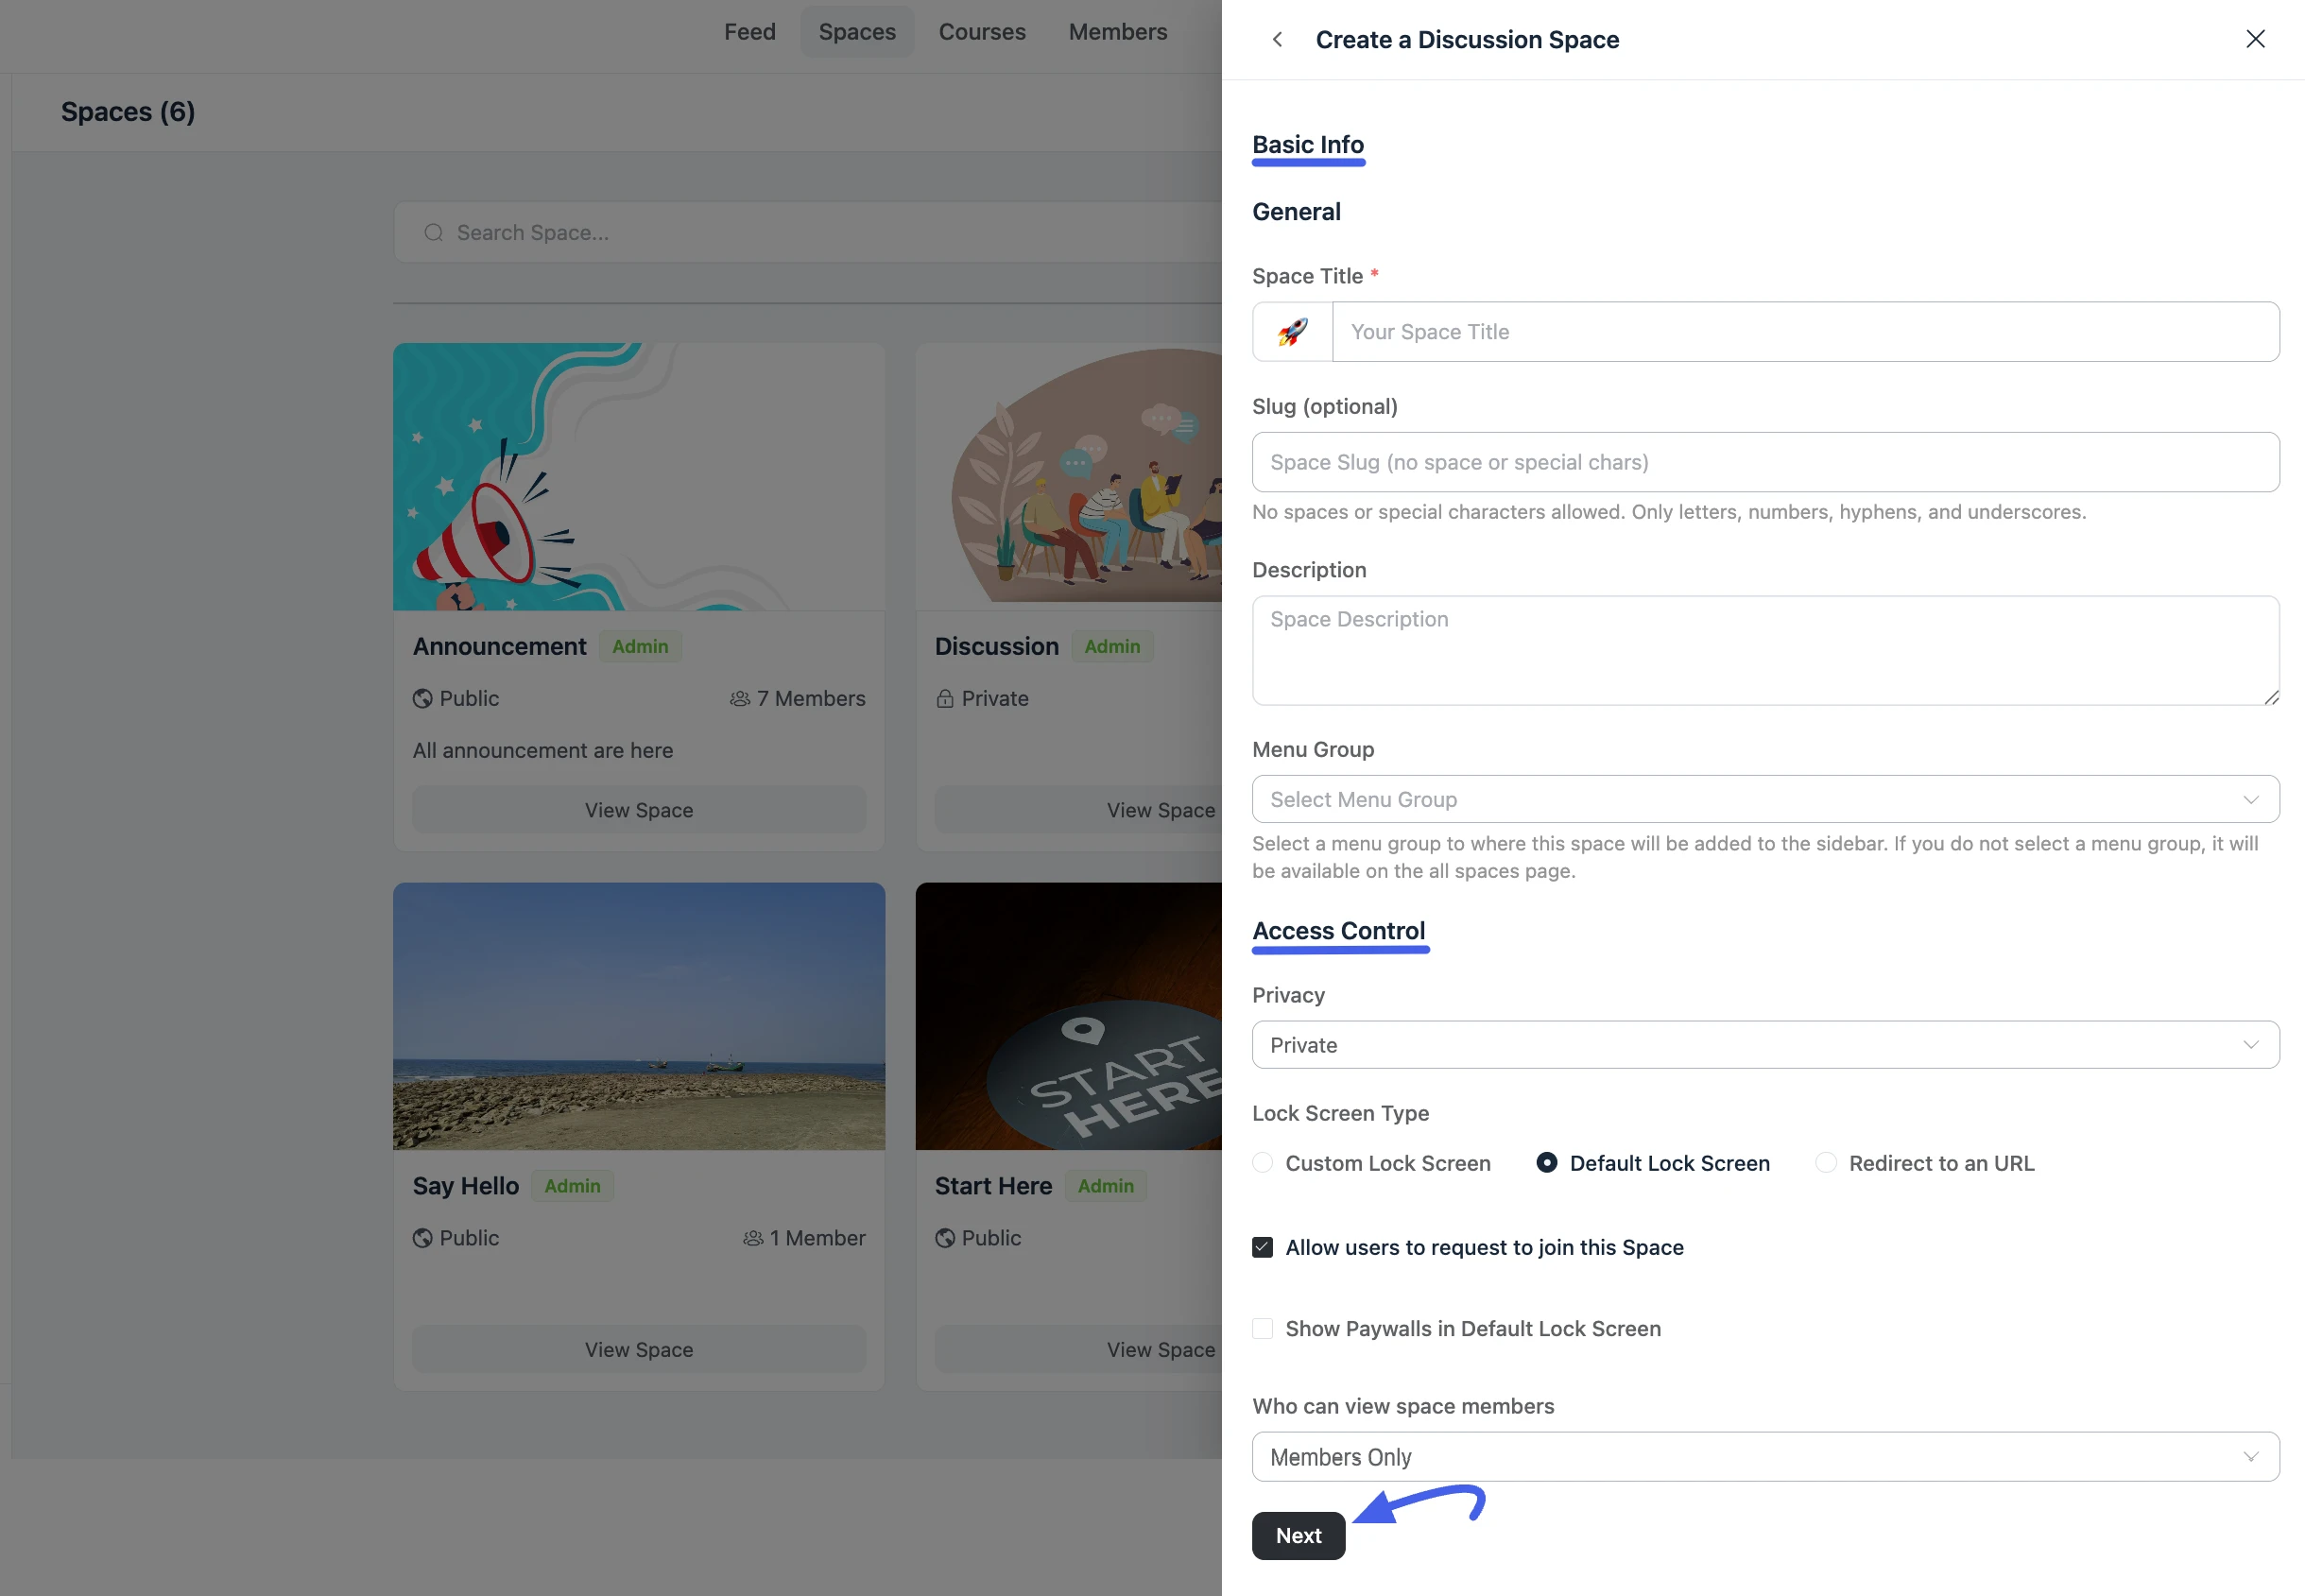Viewport: 2305px width, 1596px height.
Task: View the Say Hello space
Action: tap(639, 1349)
